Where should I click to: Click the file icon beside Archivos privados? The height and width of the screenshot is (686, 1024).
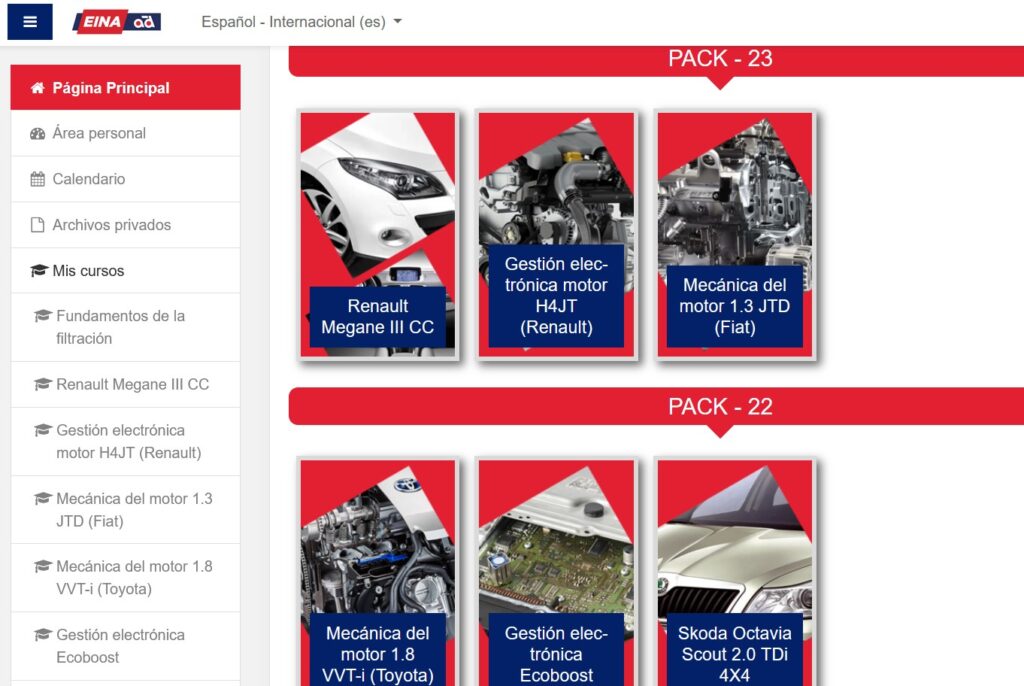point(38,225)
